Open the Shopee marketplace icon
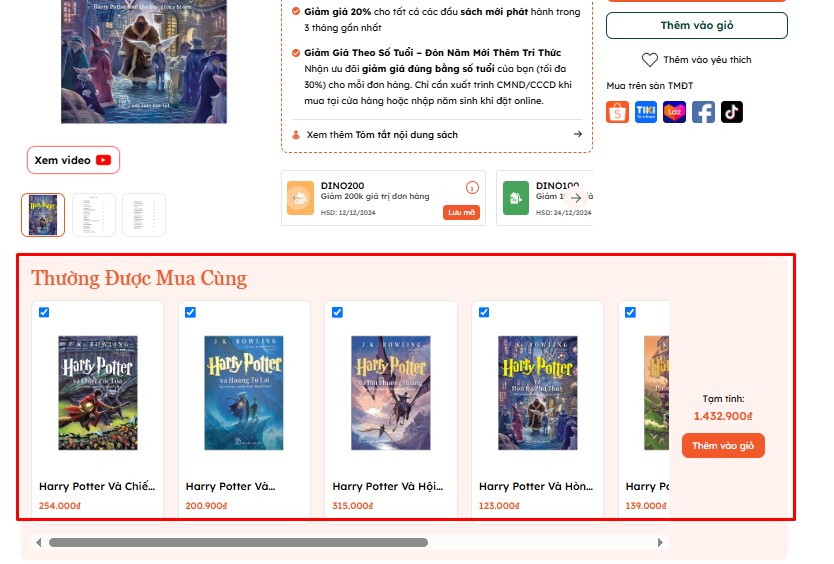This screenshot has height=564, width=834. (x=617, y=112)
